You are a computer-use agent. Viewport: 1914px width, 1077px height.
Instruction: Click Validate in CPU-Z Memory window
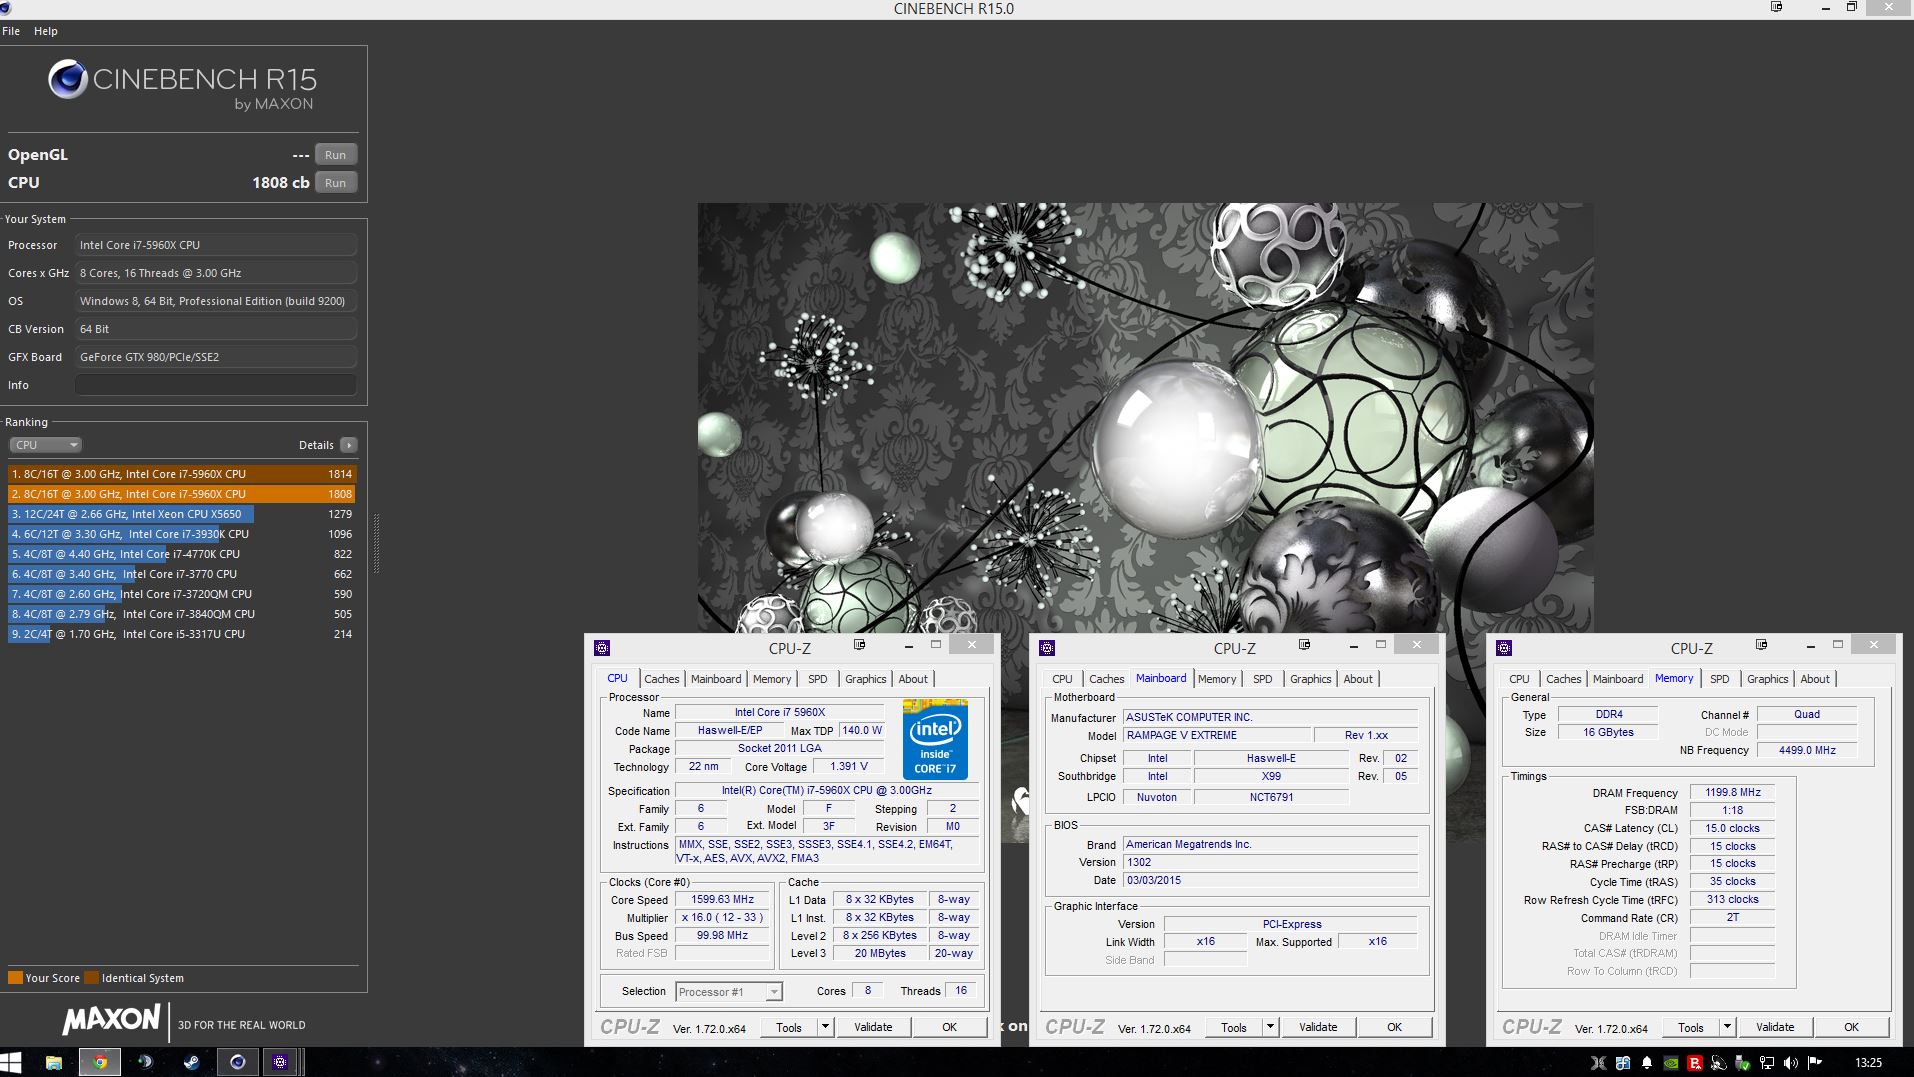tap(1775, 1027)
